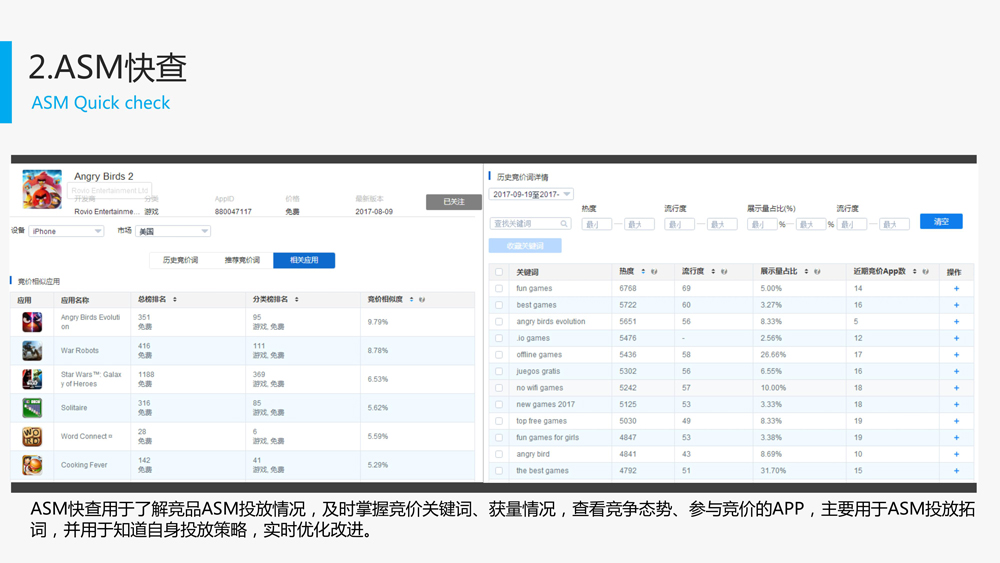Click the War Robots app icon
The width and height of the screenshot is (1000, 563).
tap(32, 351)
